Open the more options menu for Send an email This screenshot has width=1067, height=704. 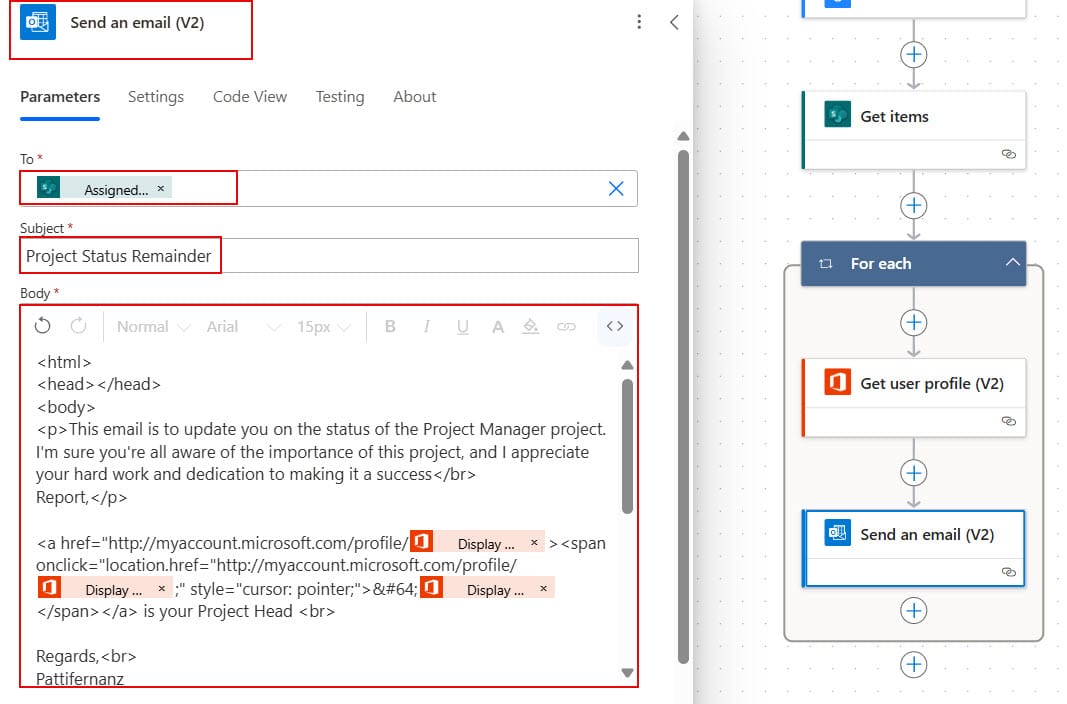coord(639,22)
